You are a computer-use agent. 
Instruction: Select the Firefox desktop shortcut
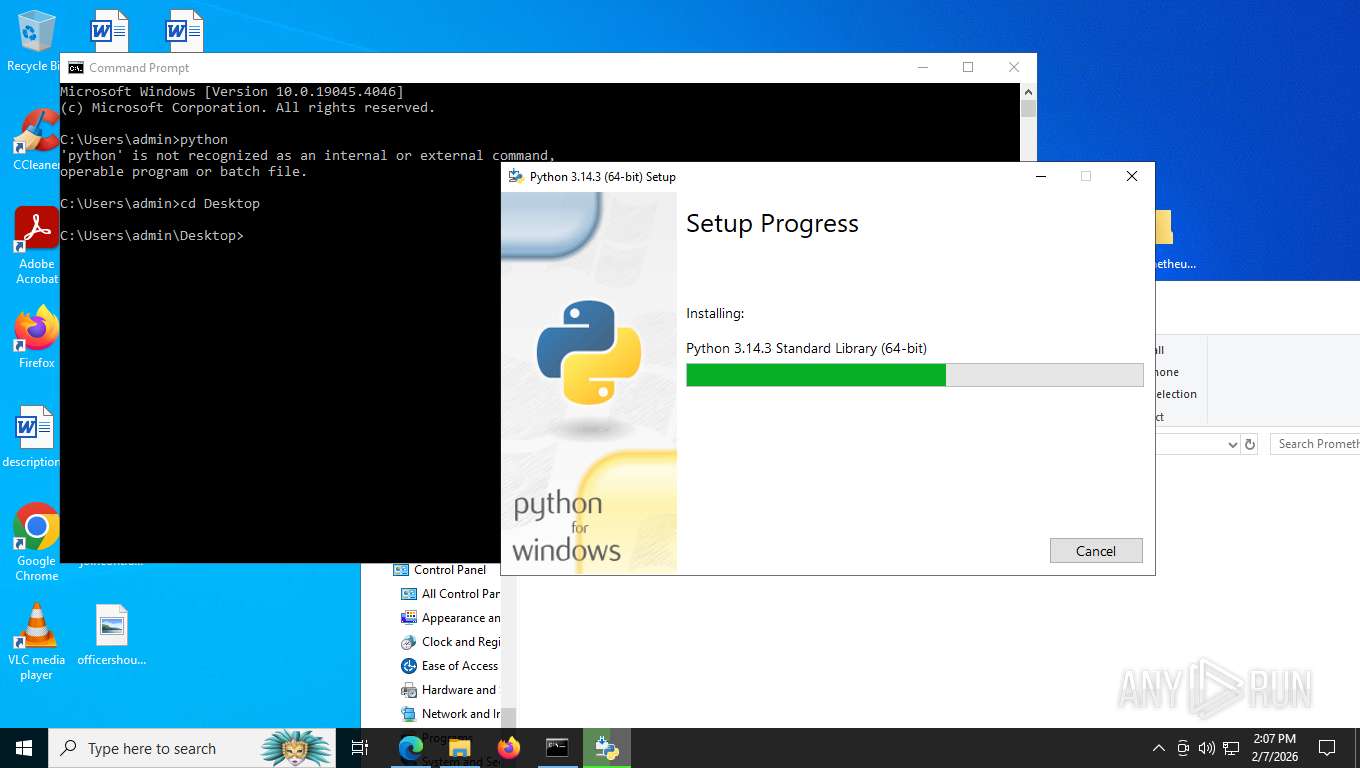pos(36,337)
